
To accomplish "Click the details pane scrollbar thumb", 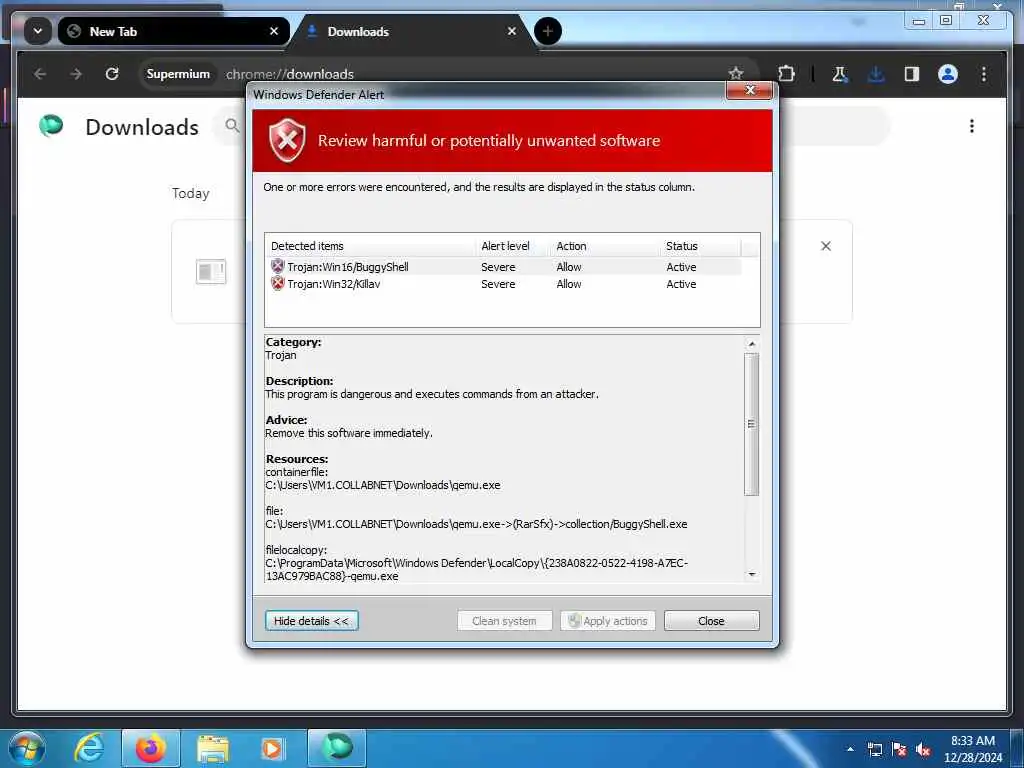I will 752,424.
